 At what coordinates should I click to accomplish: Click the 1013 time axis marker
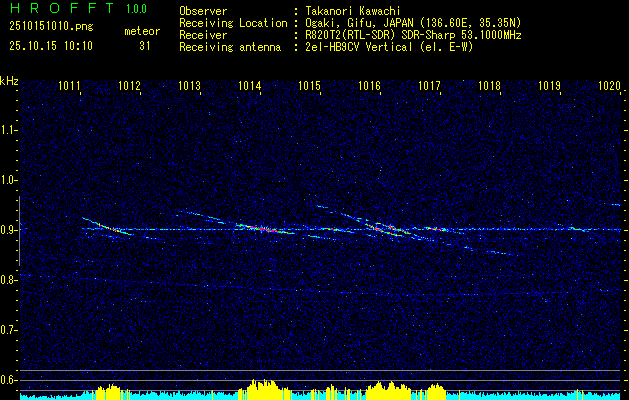click(x=189, y=85)
